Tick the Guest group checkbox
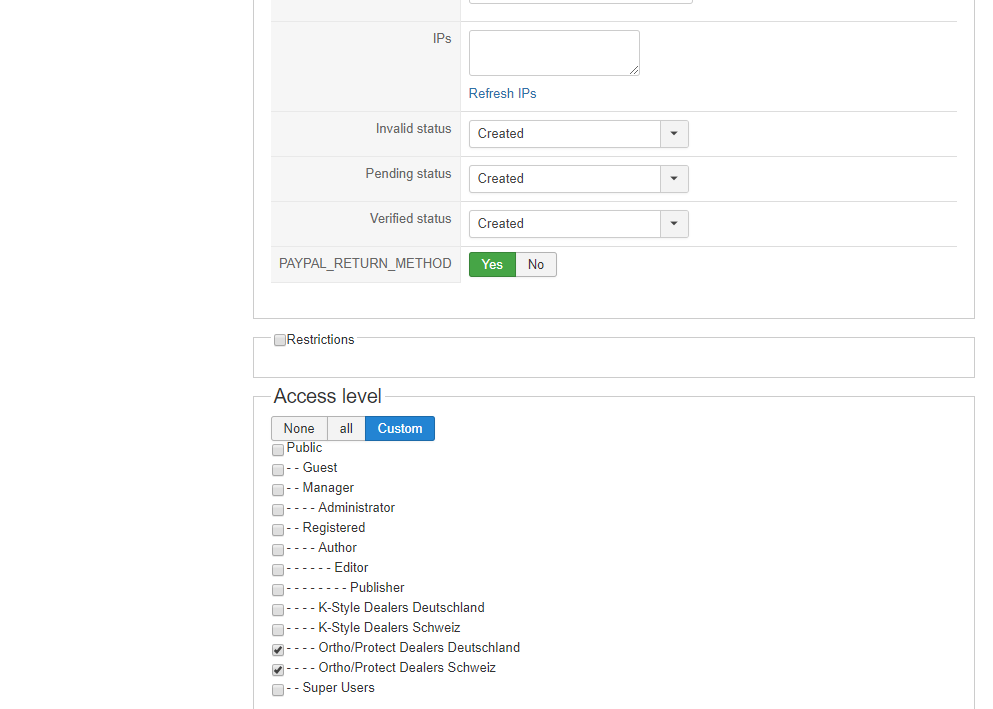This screenshot has height=709, width=993. 278,470
